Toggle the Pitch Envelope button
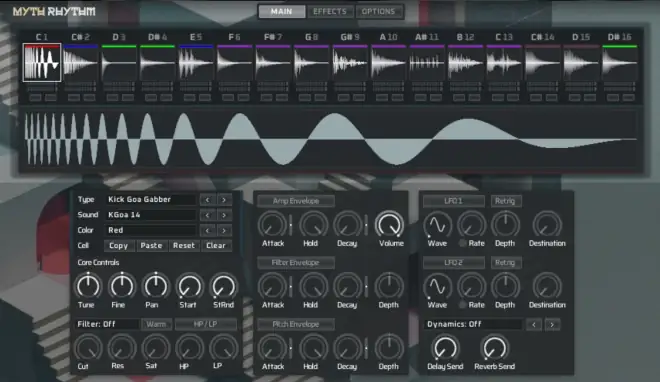 tap(296, 324)
